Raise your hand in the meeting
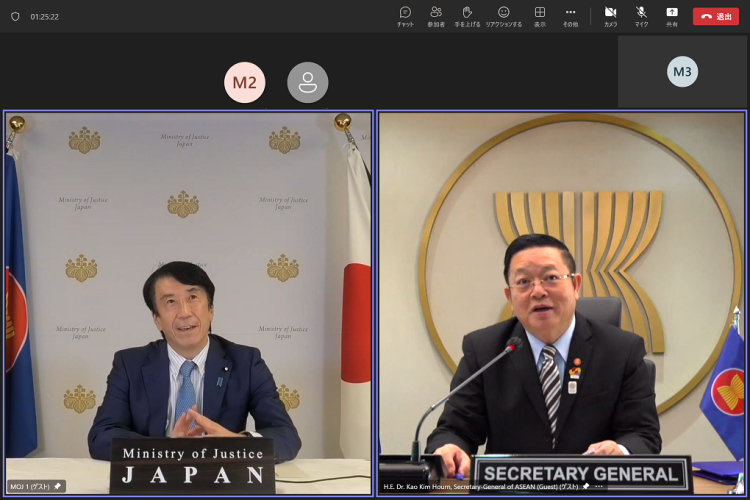Viewport: 750px width, 500px height. pos(467,16)
